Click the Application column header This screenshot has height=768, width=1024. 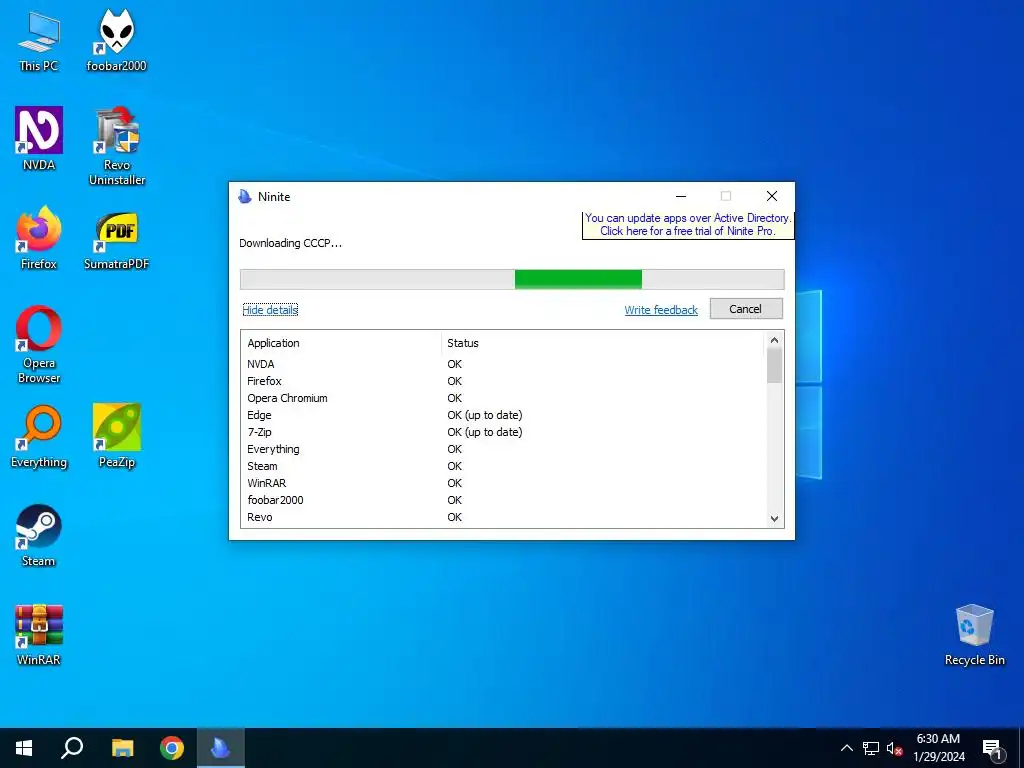pos(342,343)
